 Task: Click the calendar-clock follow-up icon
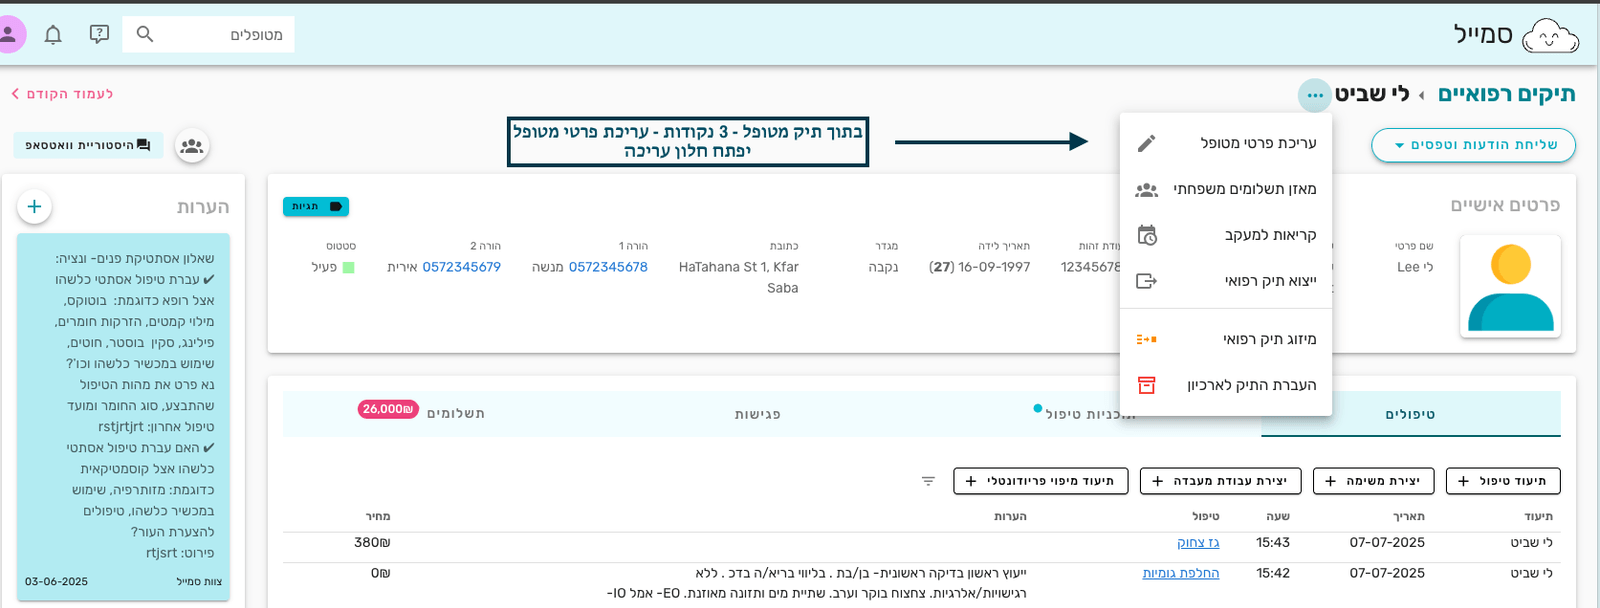tap(1147, 235)
